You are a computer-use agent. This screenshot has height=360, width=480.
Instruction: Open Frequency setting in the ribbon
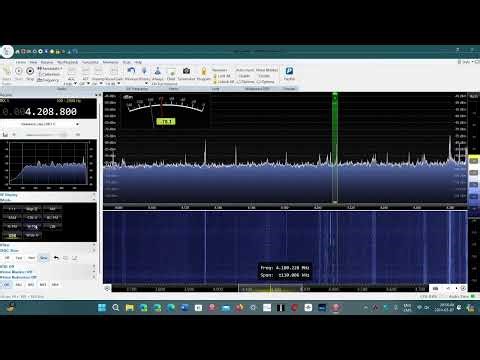48,80
